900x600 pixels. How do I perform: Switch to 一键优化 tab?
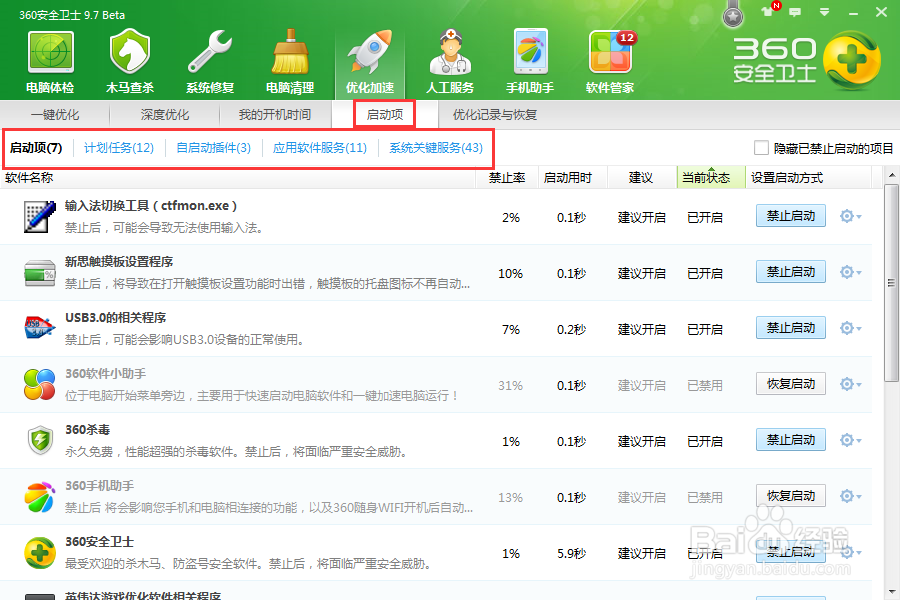[x=55, y=115]
